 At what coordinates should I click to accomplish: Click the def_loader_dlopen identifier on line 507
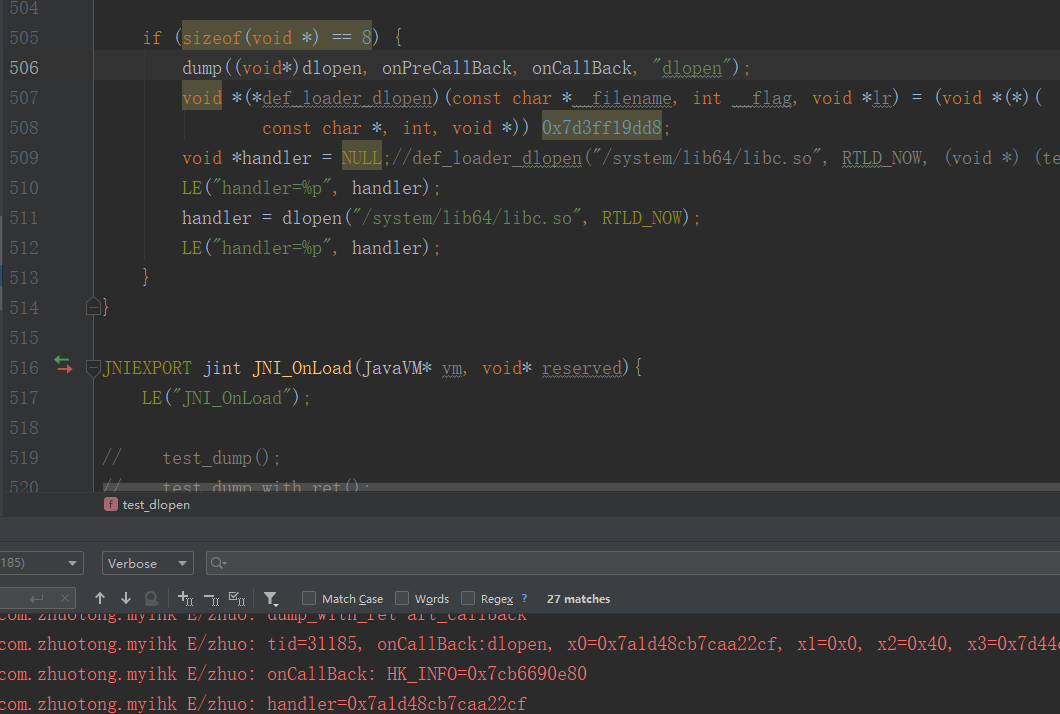(347, 98)
